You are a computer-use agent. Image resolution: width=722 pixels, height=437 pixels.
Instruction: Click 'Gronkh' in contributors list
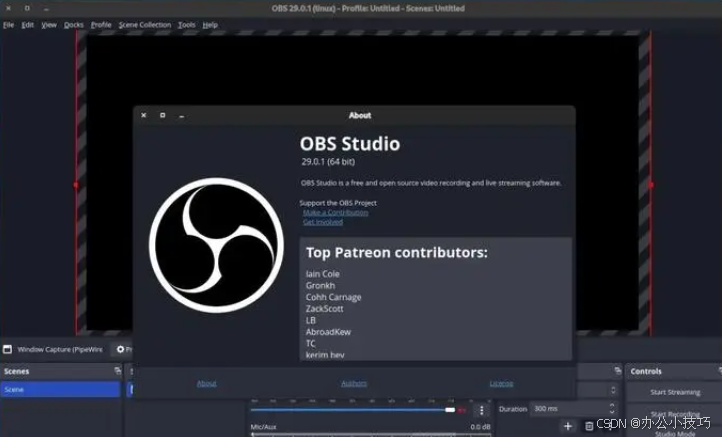click(320, 286)
